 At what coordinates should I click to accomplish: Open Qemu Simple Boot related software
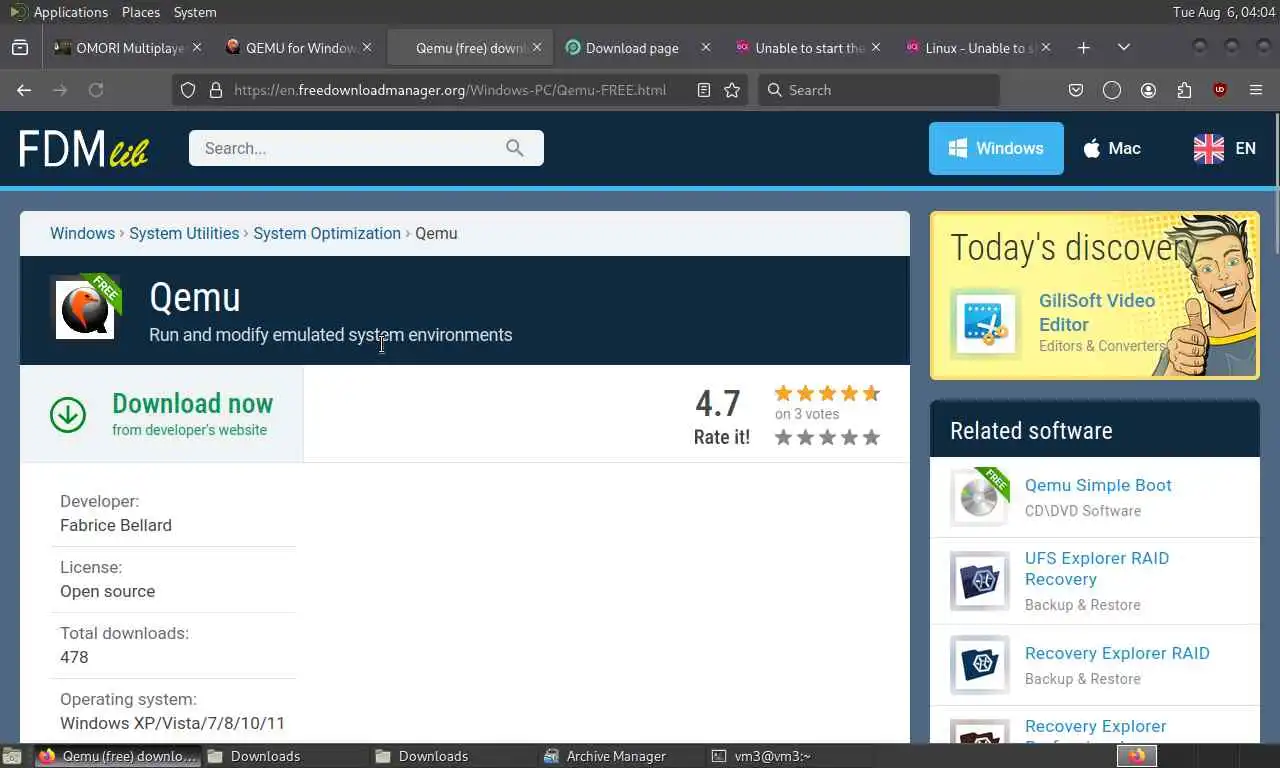click(1098, 485)
